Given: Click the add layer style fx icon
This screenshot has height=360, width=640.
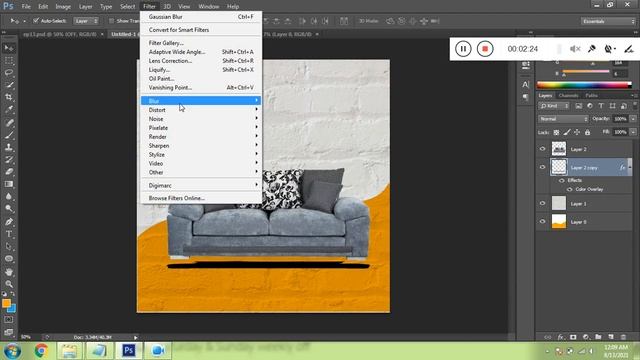Looking at the screenshot, I should pos(561,337).
